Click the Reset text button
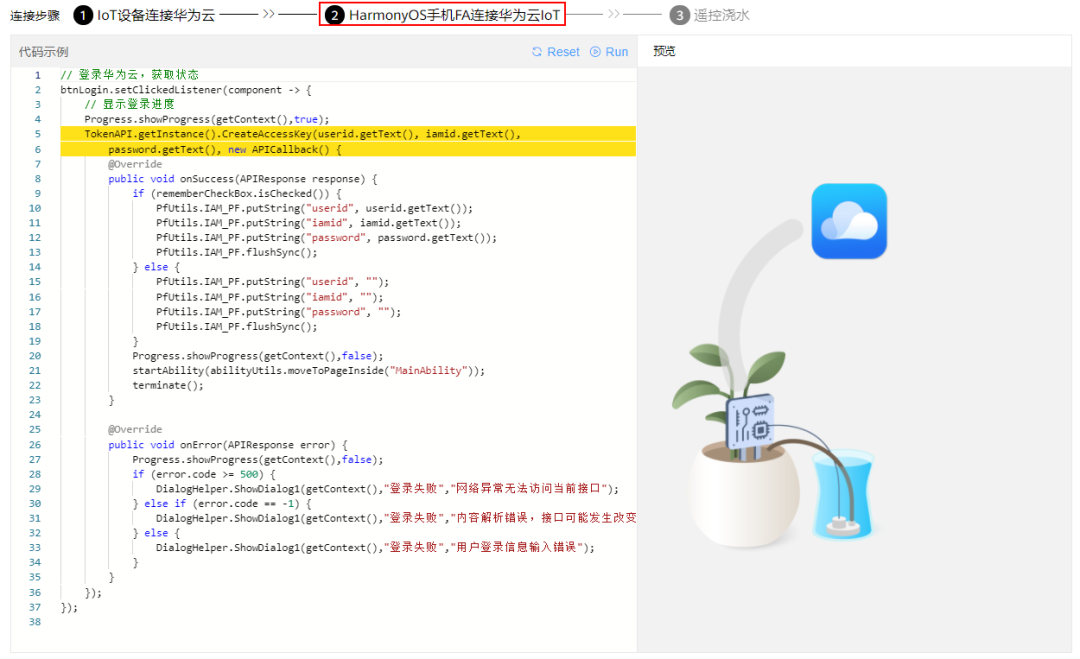Screen dimensions: 1080x659 563,52
